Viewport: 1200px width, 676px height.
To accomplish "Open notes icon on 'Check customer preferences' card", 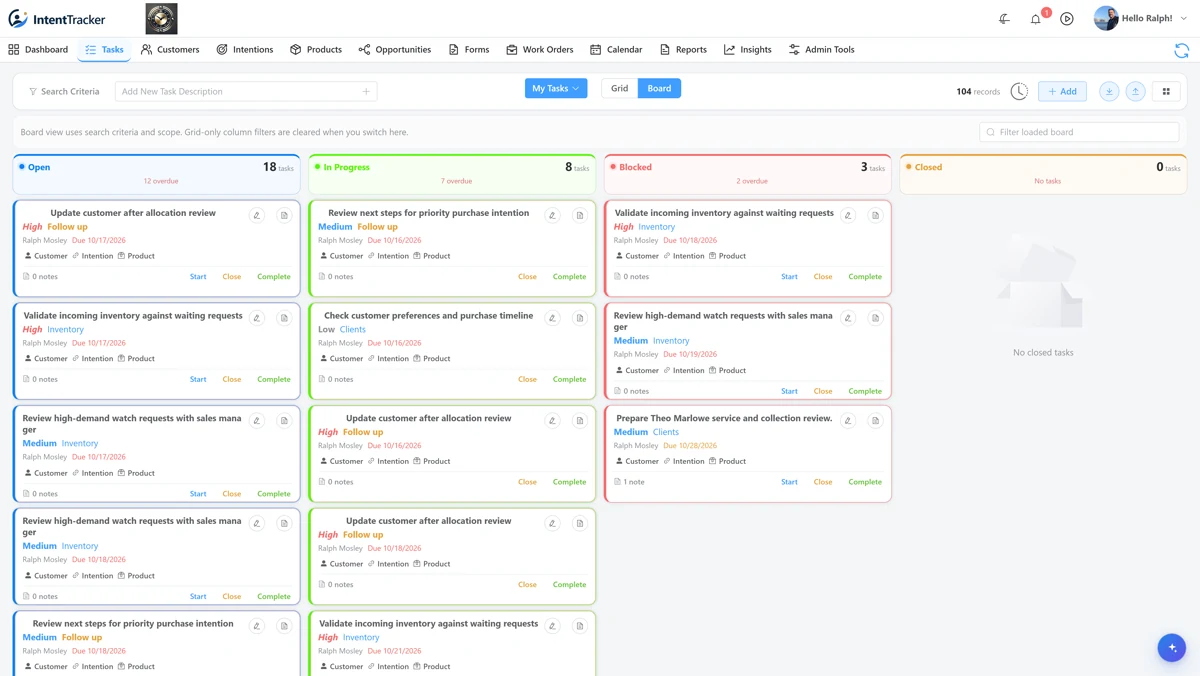I will [580, 318].
